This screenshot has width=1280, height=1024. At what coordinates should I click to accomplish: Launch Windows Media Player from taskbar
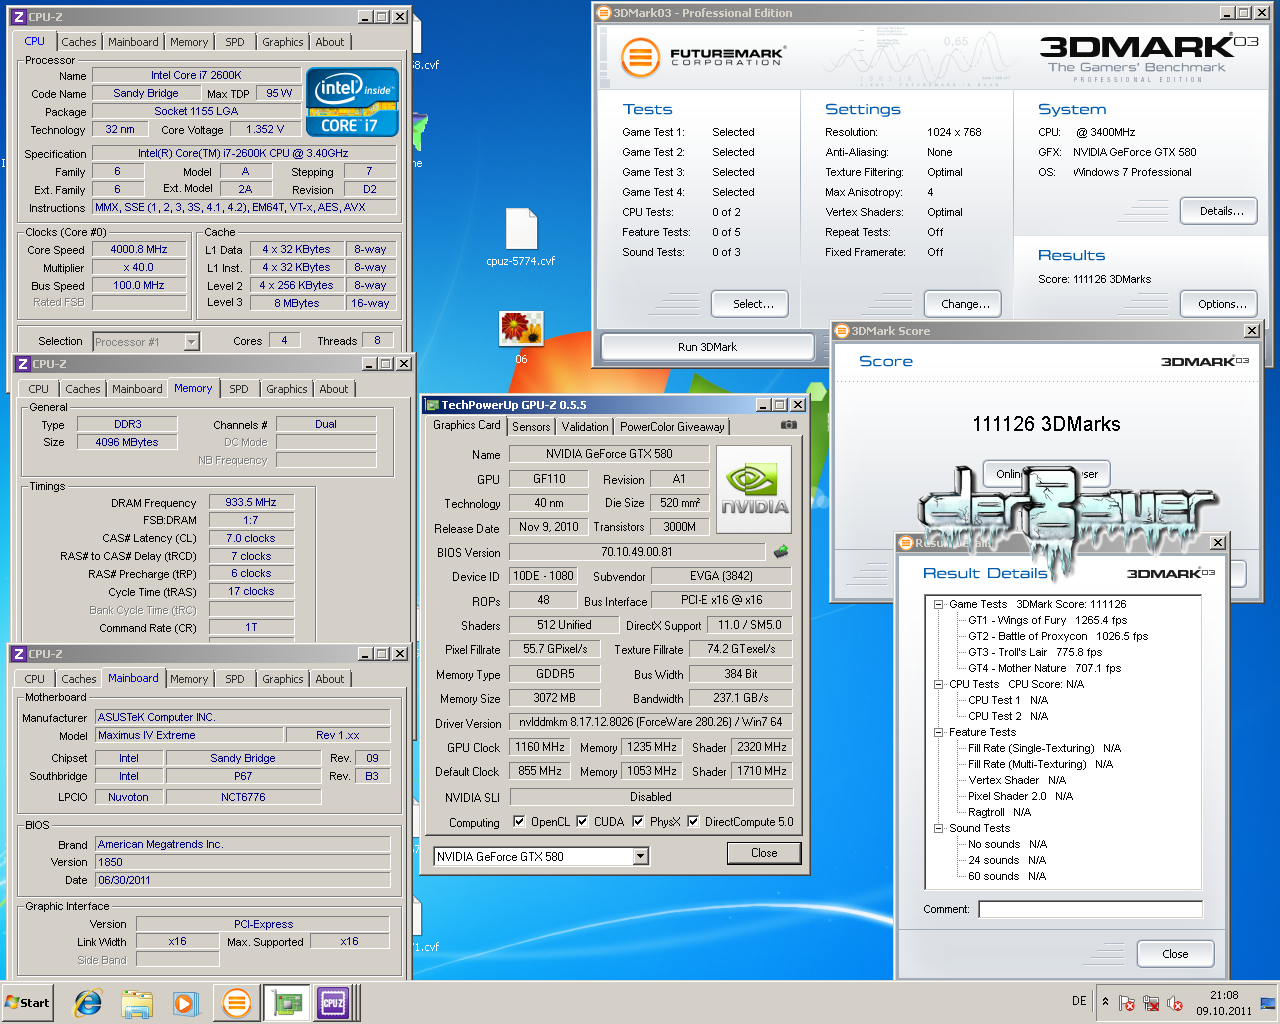point(185,1003)
